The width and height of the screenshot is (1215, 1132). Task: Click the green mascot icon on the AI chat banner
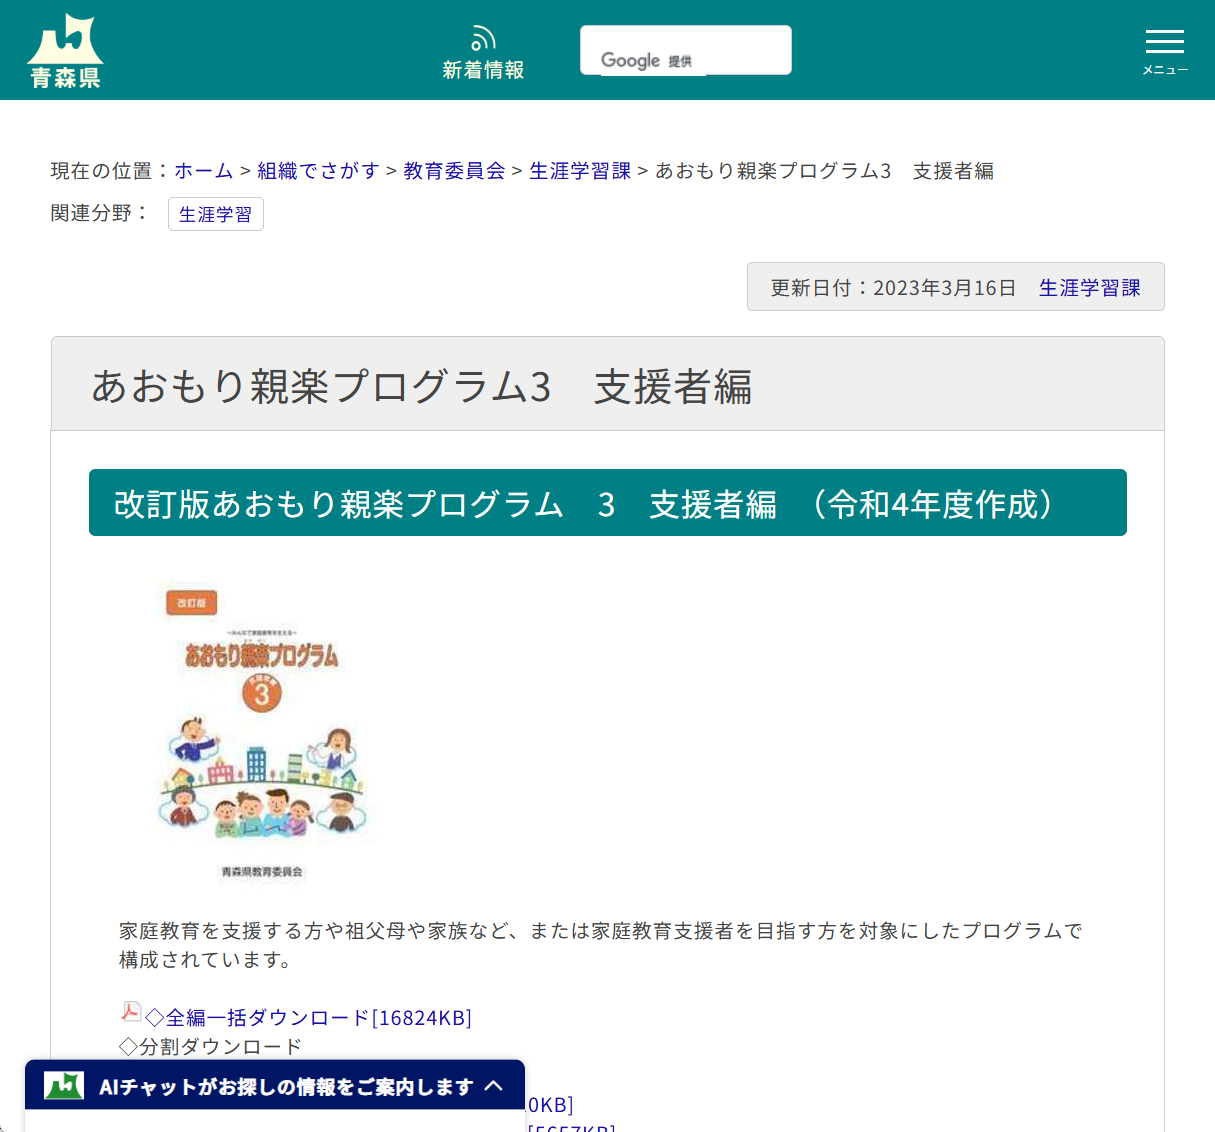pos(63,1084)
